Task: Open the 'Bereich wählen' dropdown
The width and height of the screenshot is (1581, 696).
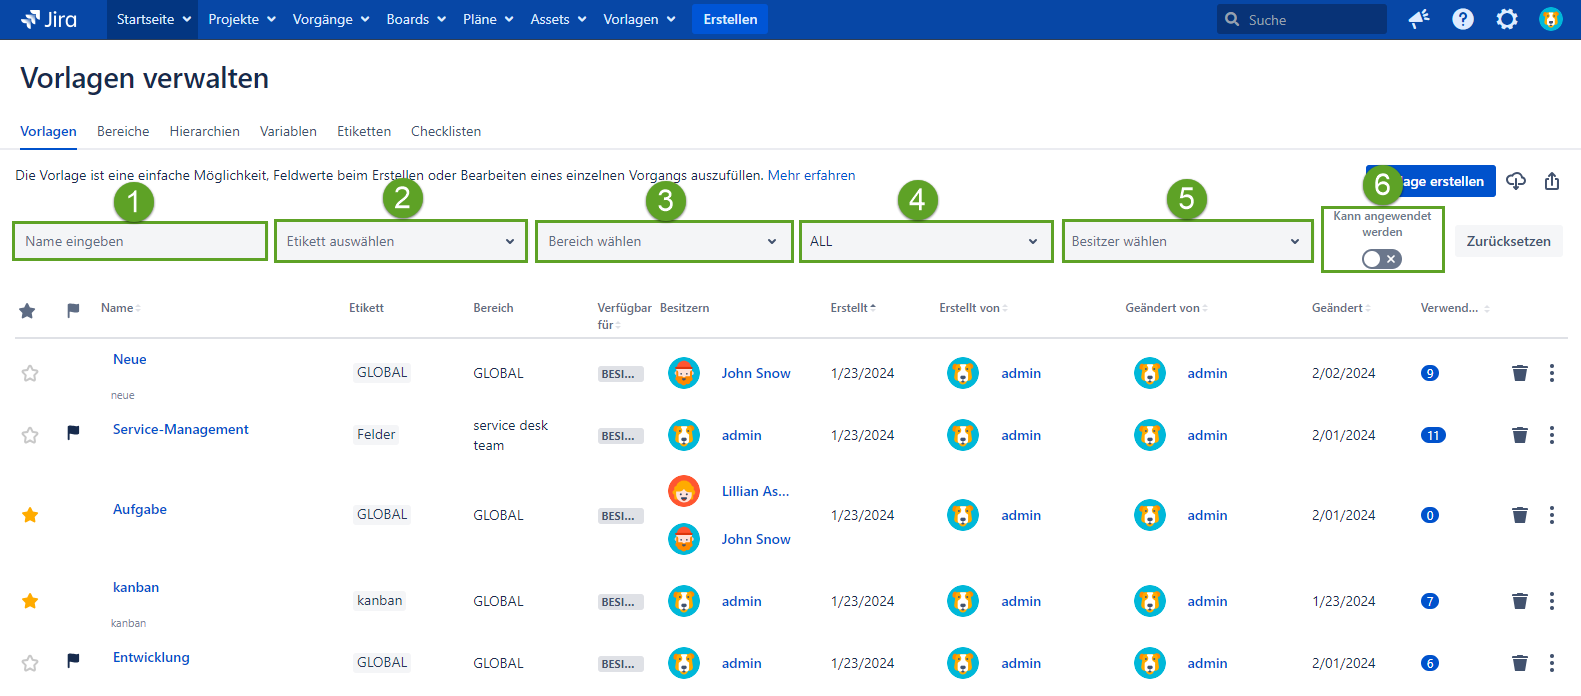Action: coord(663,241)
